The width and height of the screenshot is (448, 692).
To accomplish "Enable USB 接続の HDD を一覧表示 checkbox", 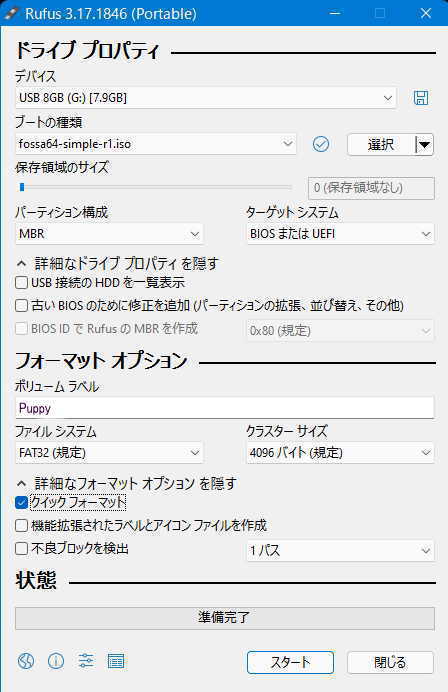I will [21, 282].
